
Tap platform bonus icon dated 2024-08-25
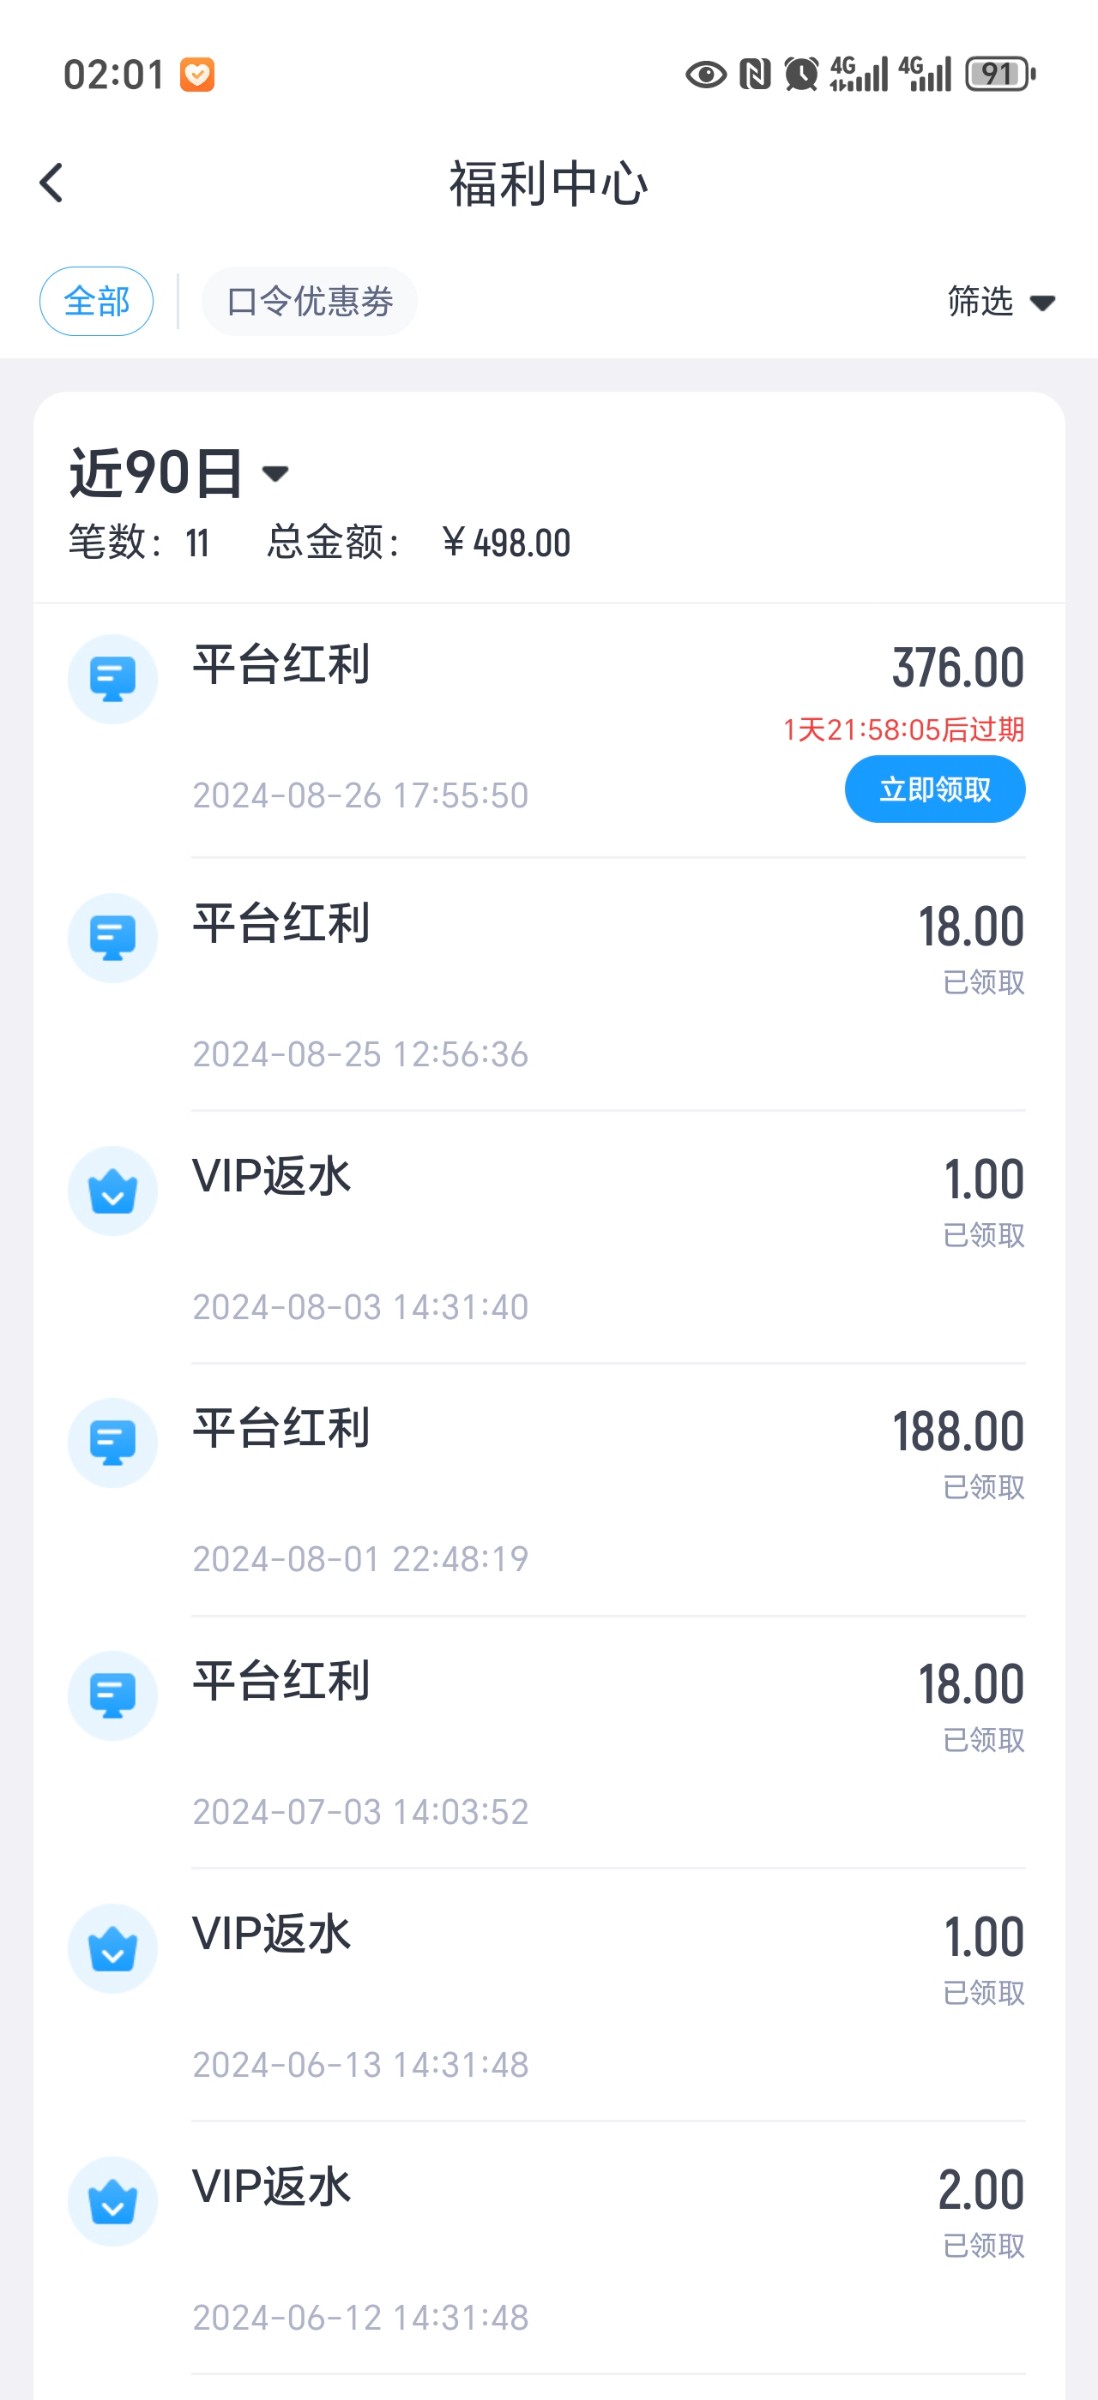112,938
